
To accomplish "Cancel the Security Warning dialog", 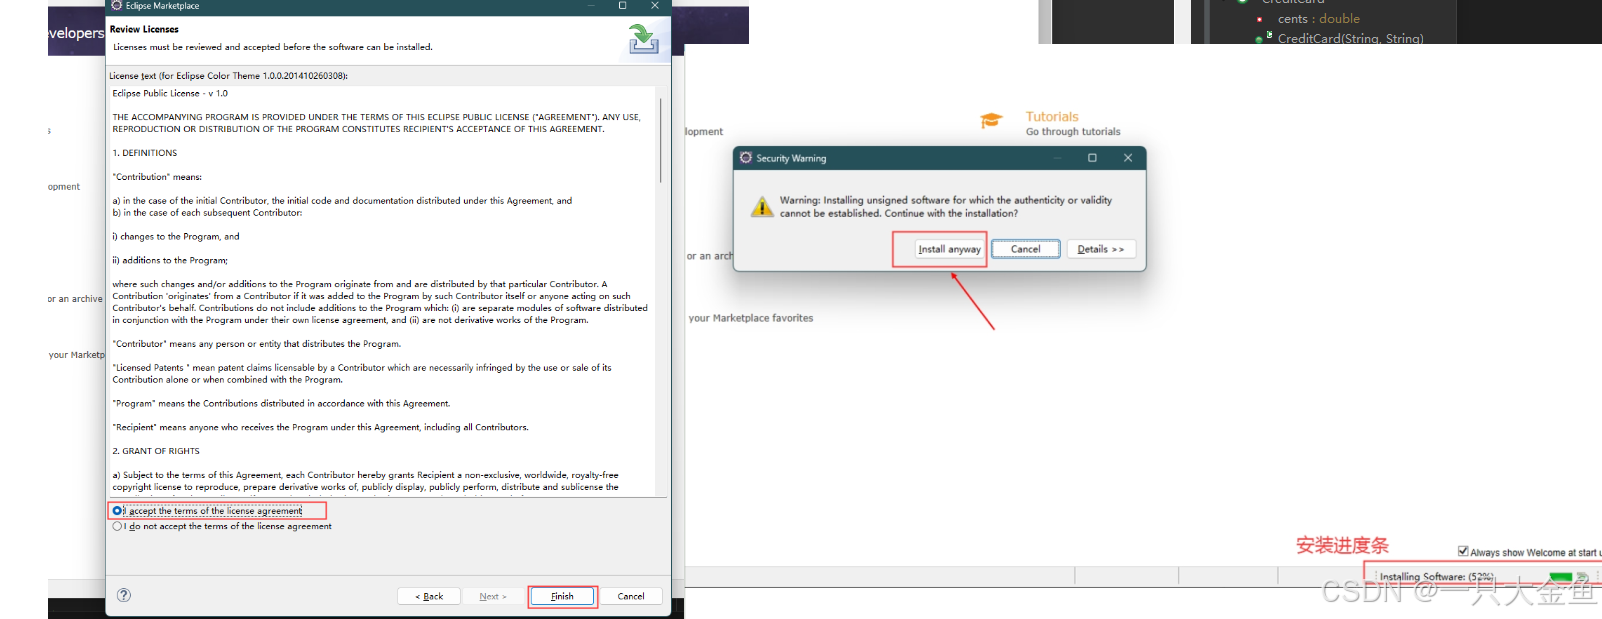I will (x=1026, y=249).
